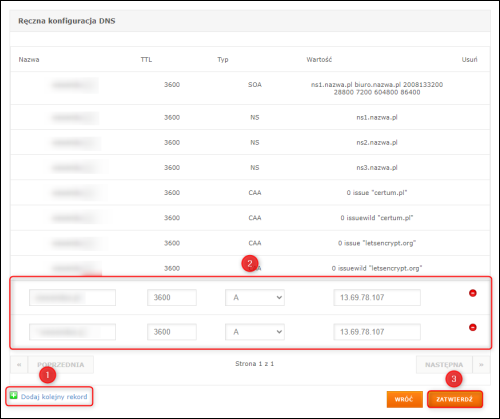This screenshot has width=500, height=419.
Task: Click the POPRZEDNIA pagination button
Action: point(61,365)
